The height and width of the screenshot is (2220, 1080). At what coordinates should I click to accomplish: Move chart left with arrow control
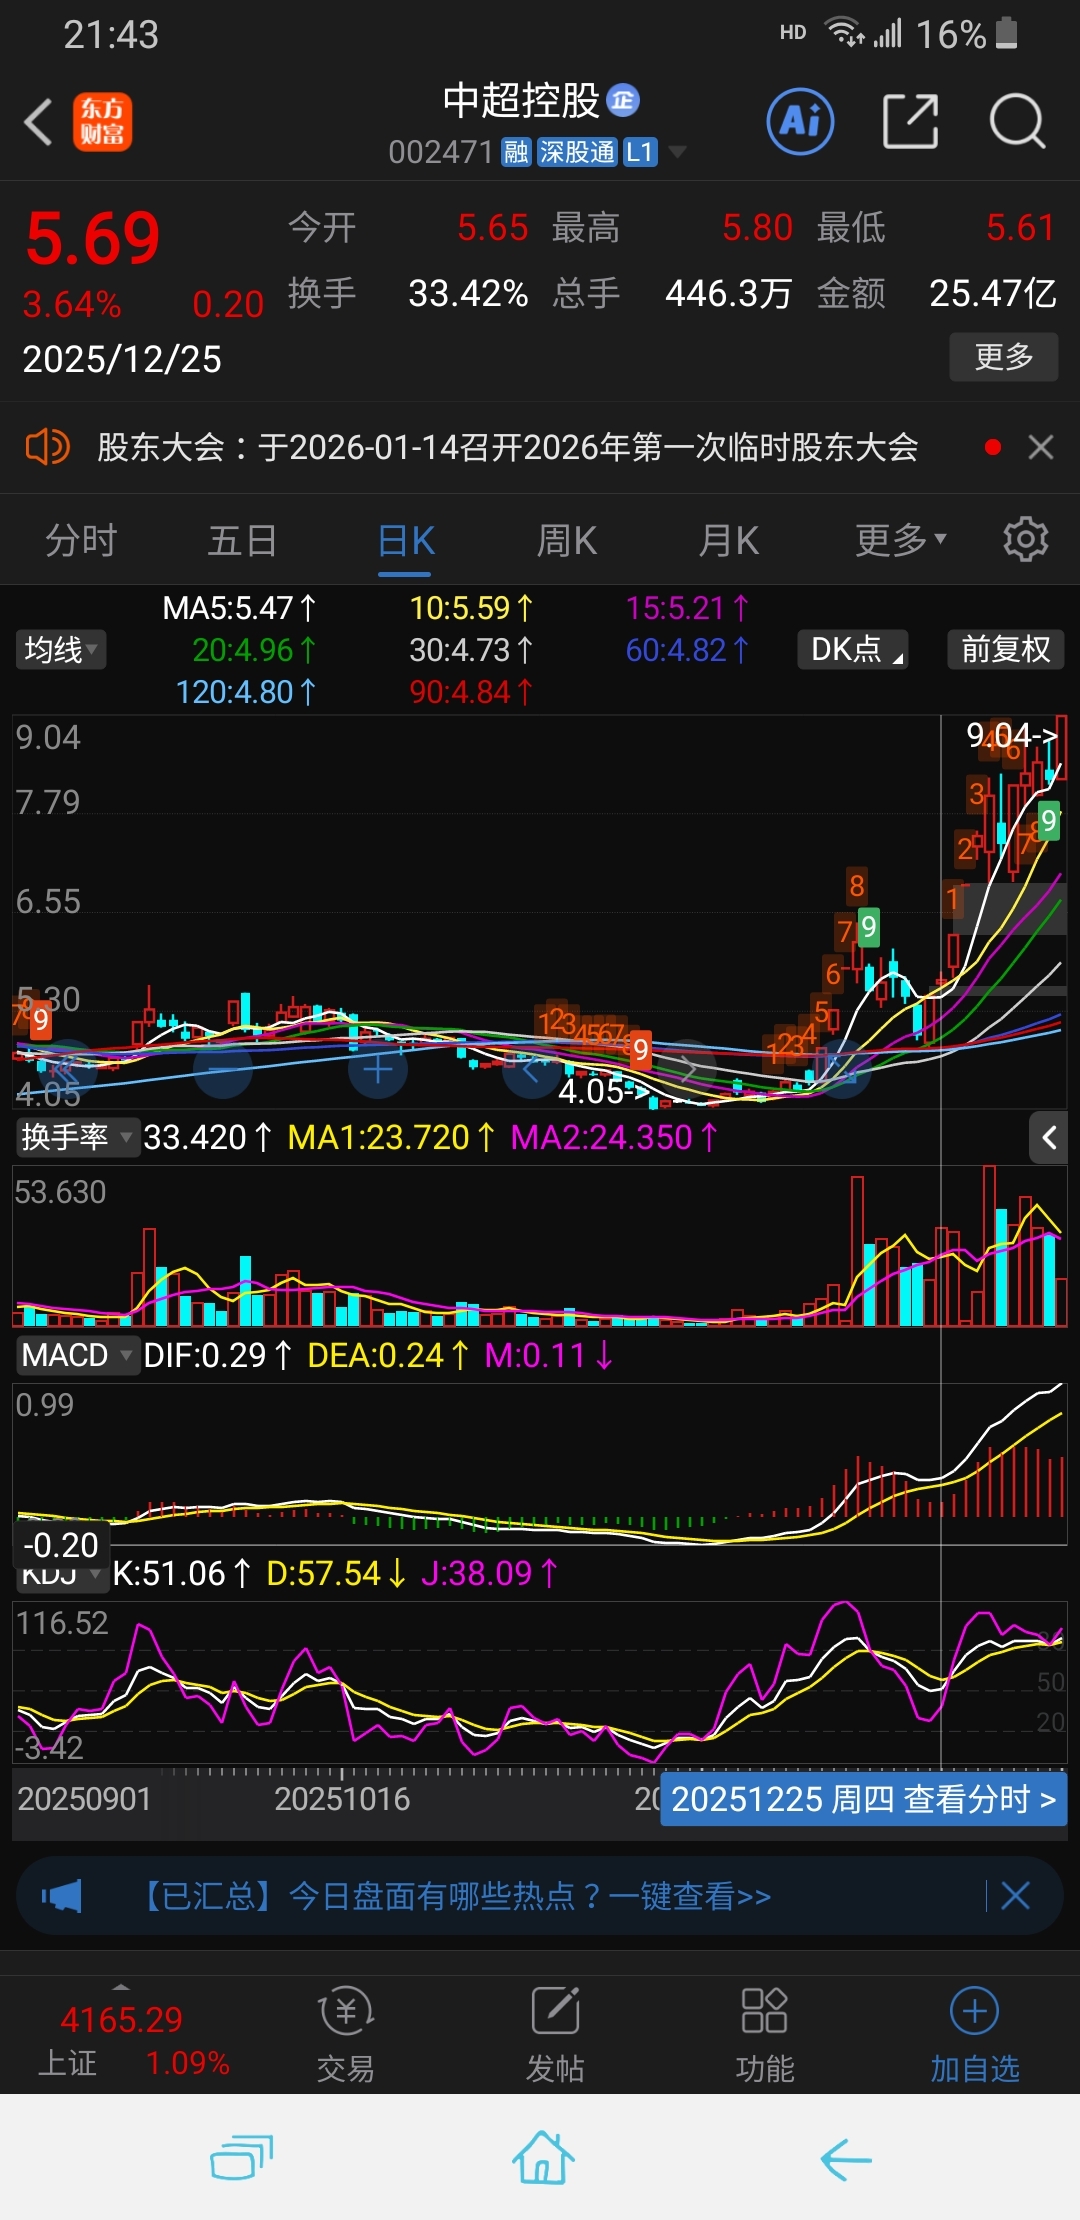pyautogui.click(x=532, y=1070)
